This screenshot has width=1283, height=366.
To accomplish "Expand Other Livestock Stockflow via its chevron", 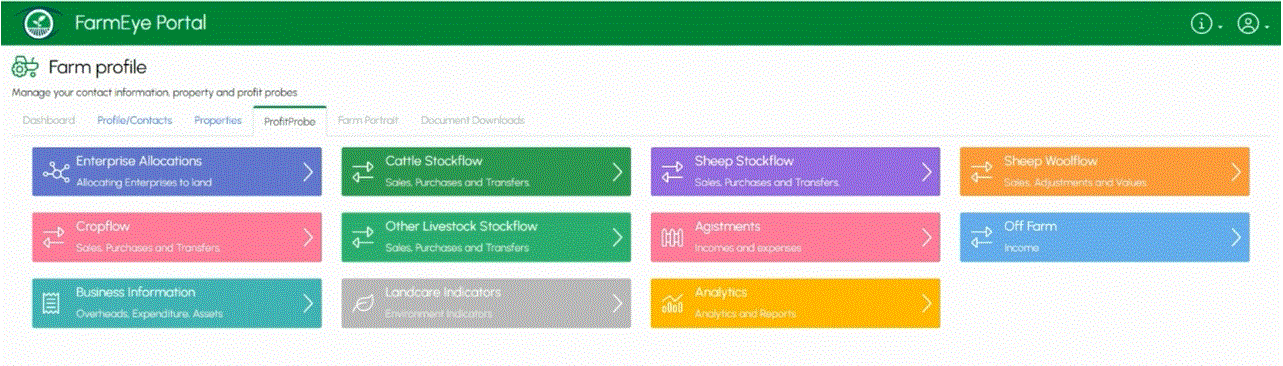I will point(617,238).
